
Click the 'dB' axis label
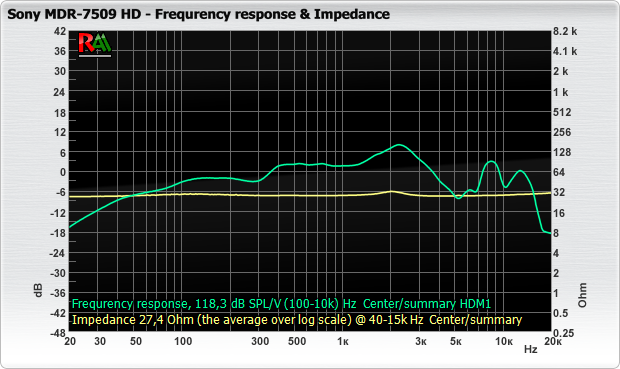tap(38, 290)
